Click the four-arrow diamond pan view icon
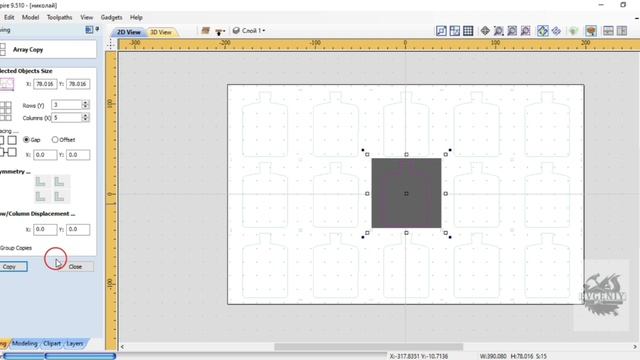The height and width of the screenshot is (360, 640). pyautogui.click(x=485, y=31)
